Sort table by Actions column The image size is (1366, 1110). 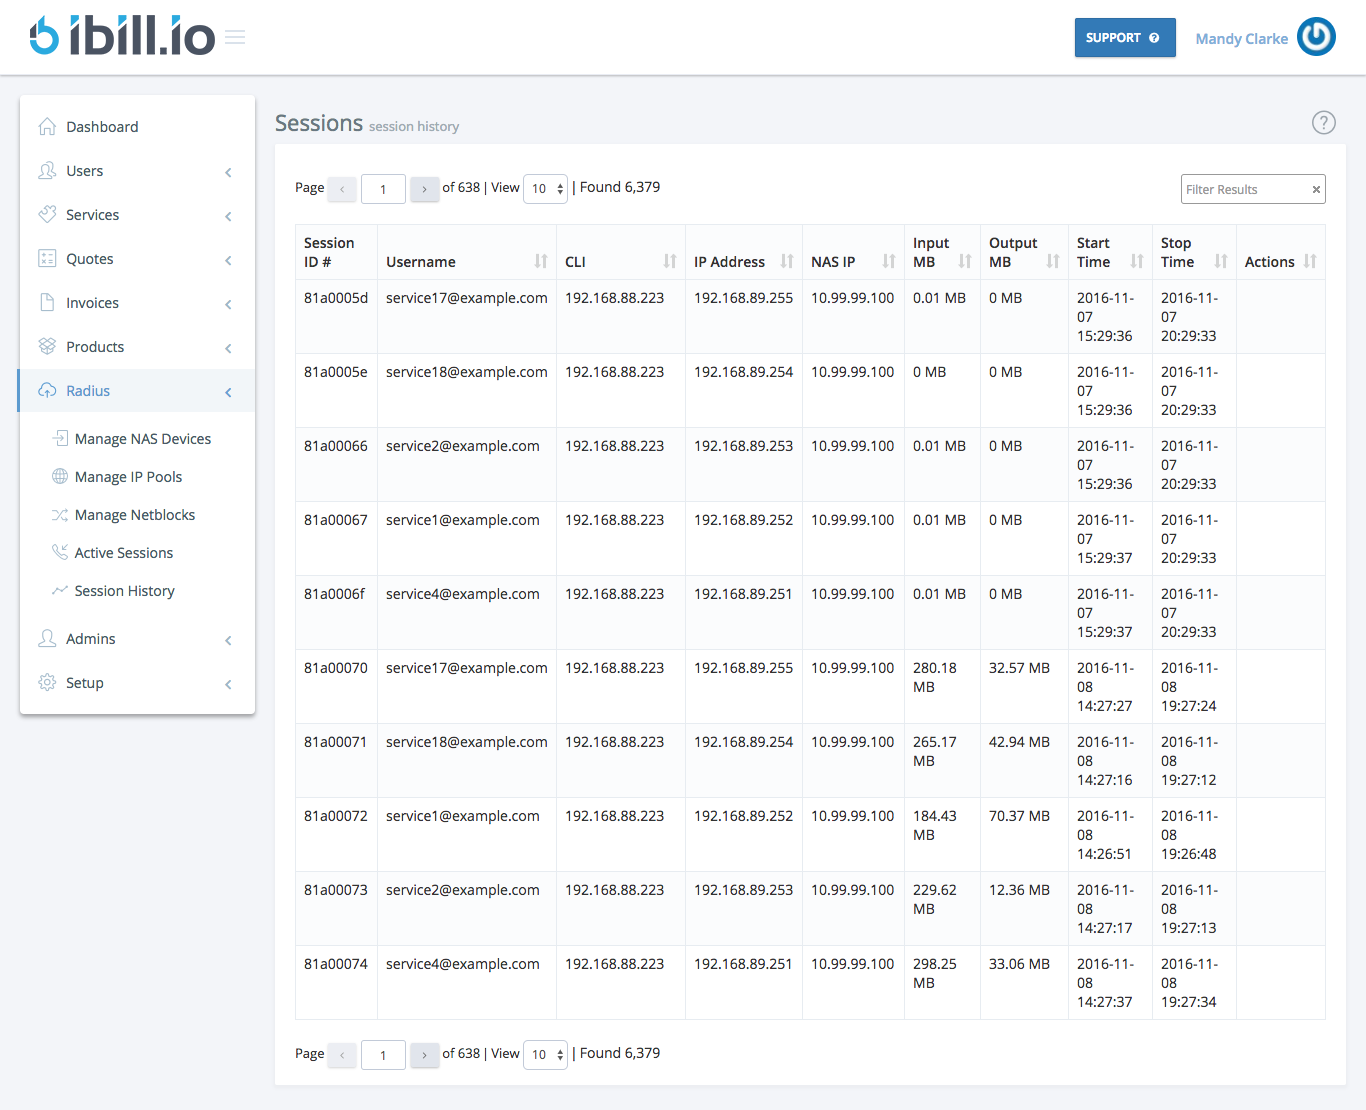[x=1310, y=261]
